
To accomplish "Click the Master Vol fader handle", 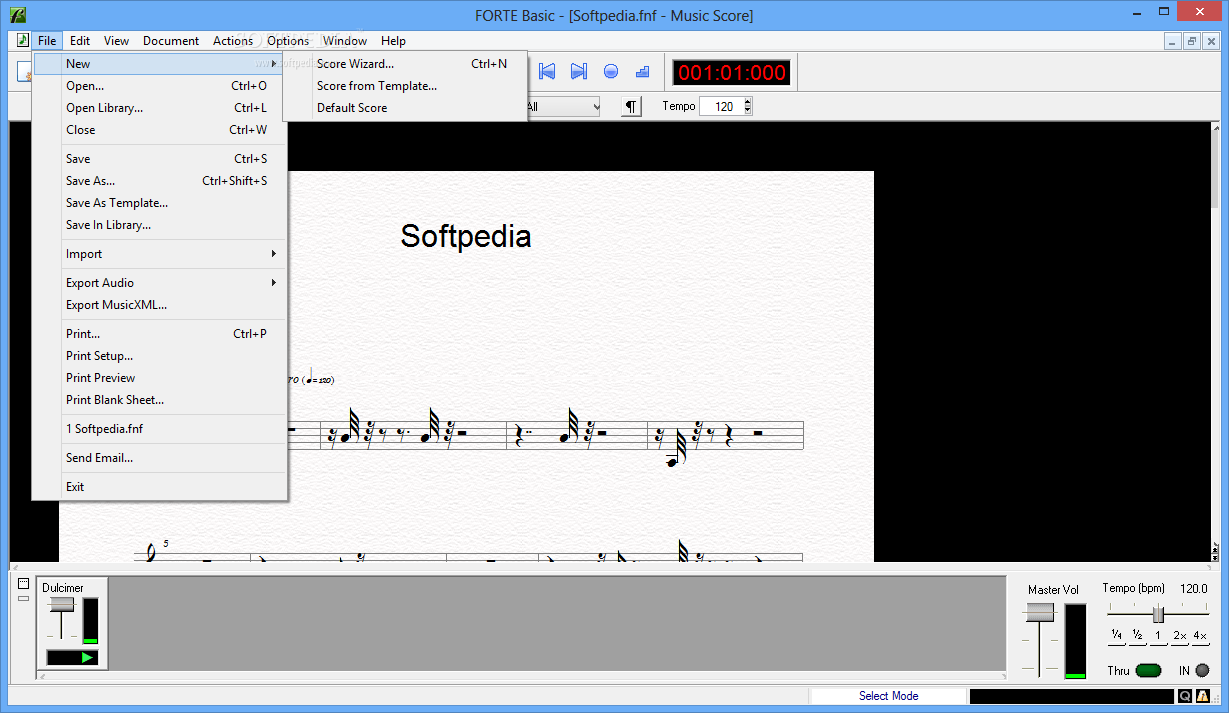I will (1040, 612).
